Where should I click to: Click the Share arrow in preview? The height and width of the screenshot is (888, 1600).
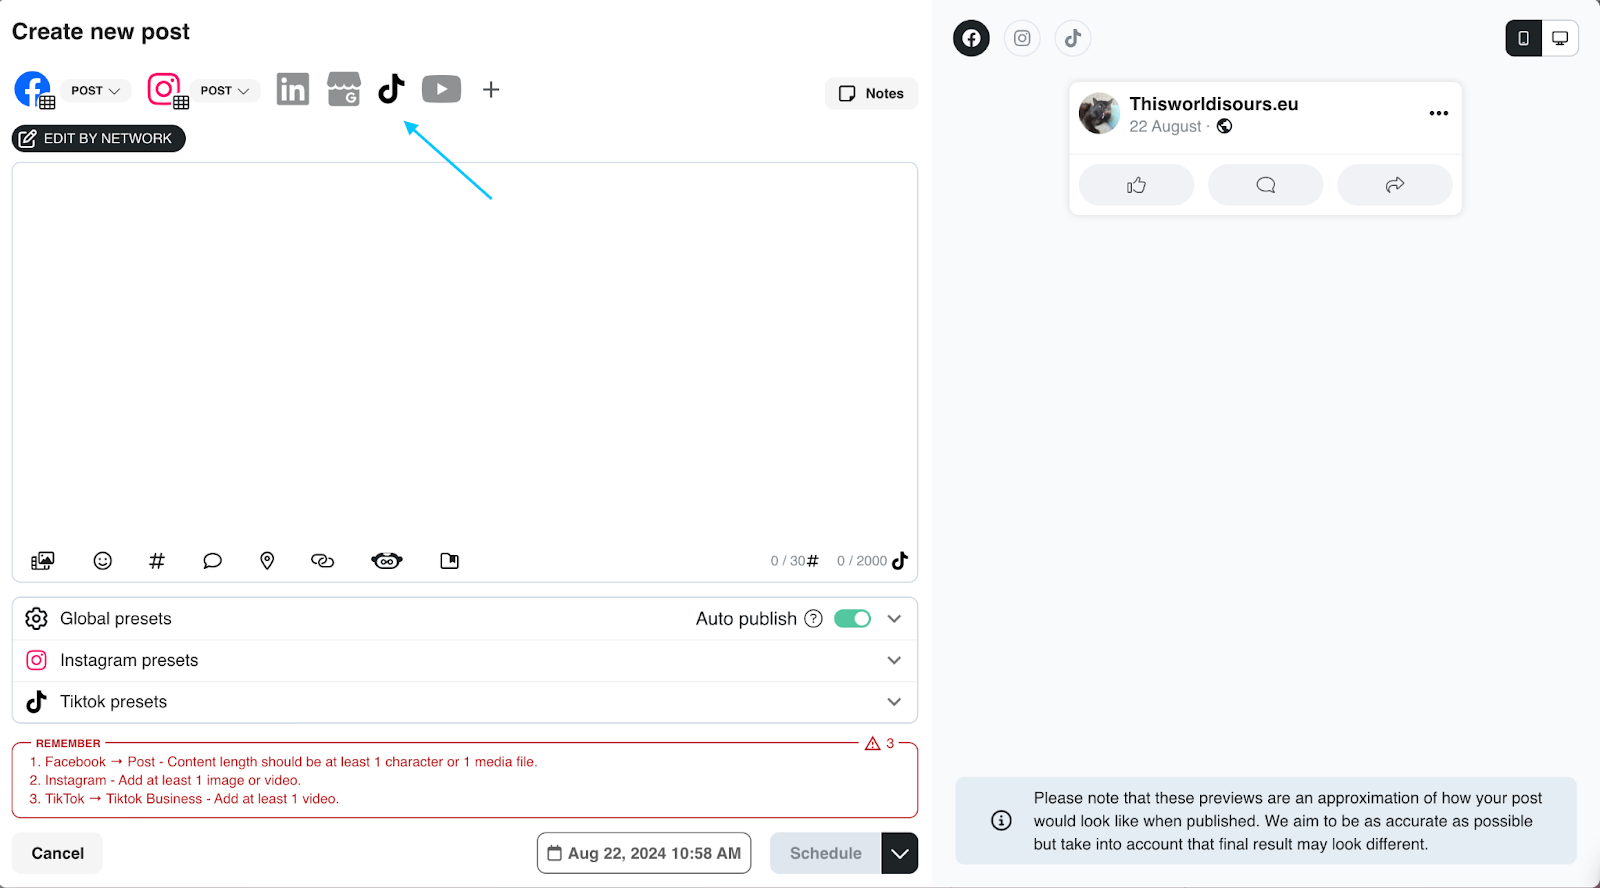click(1395, 185)
